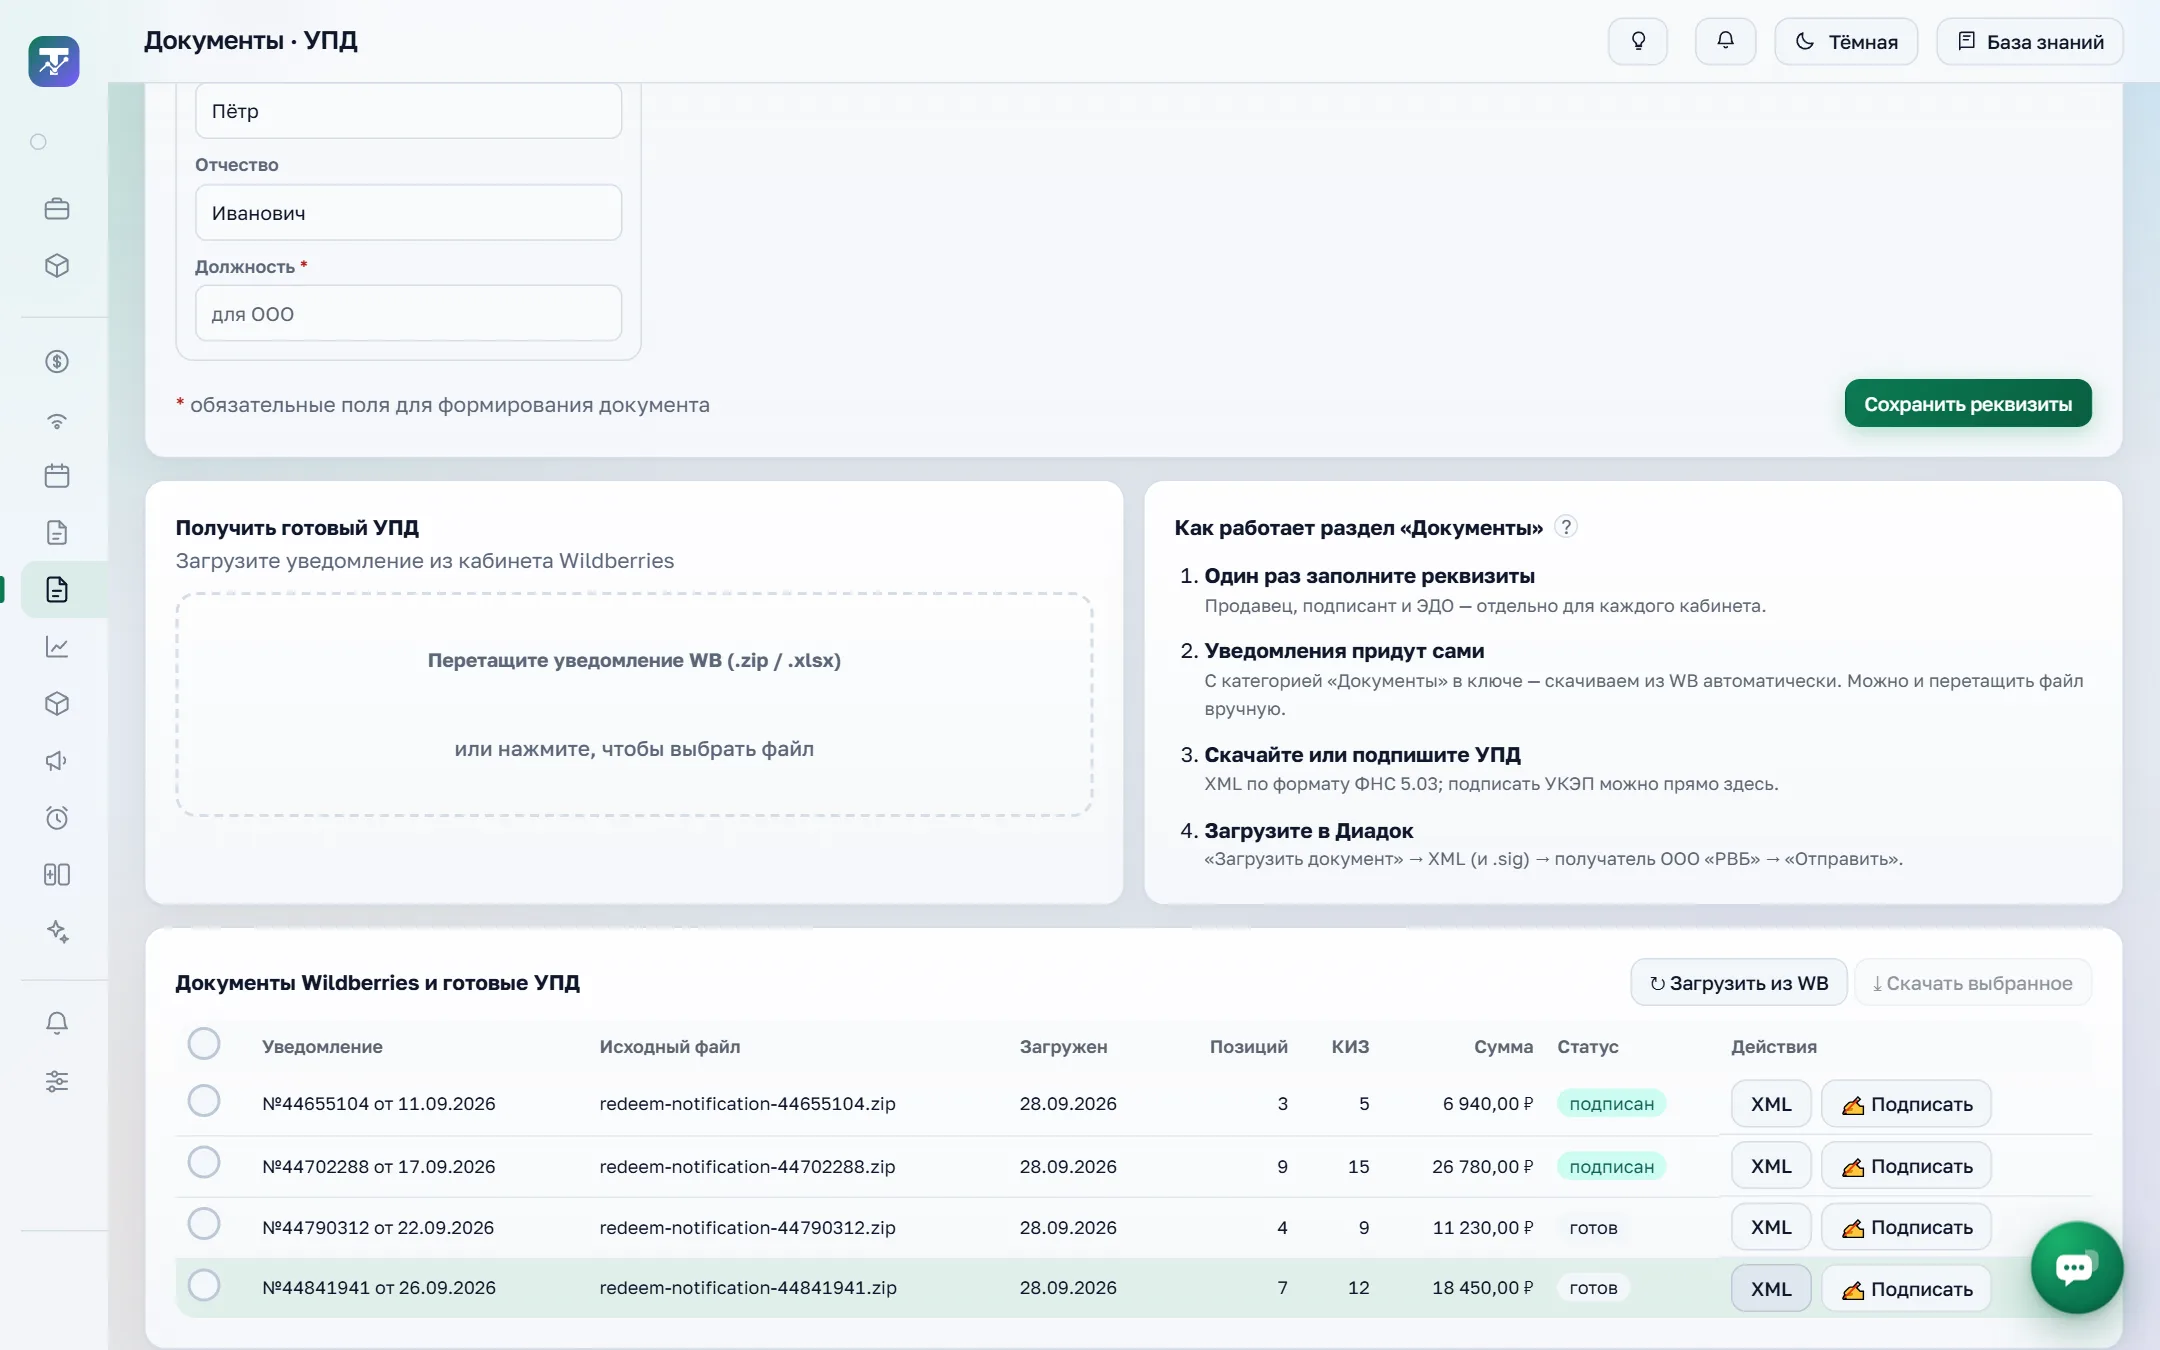Image resolution: width=2160 pixels, height=1350 pixels.
Task: Open the split columns comparison sidebar icon
Action: (57, 875)
